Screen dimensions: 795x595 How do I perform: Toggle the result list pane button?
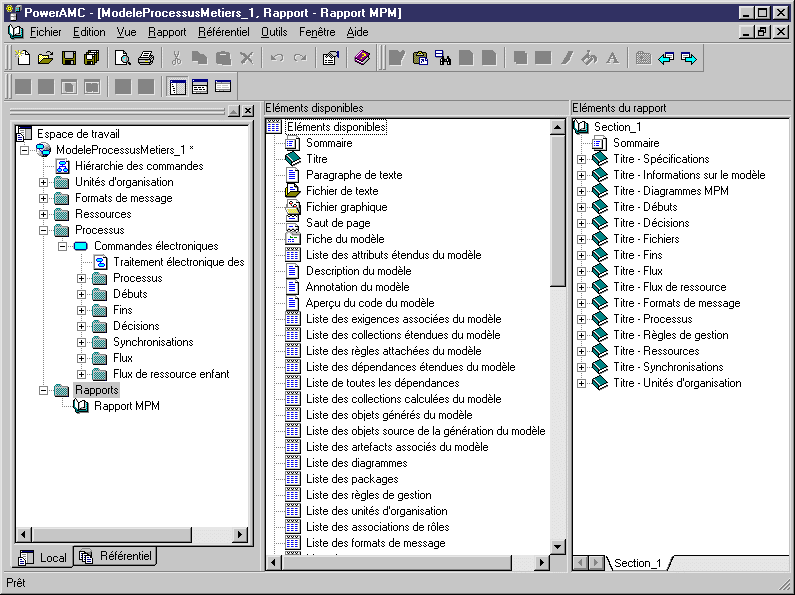223,87
